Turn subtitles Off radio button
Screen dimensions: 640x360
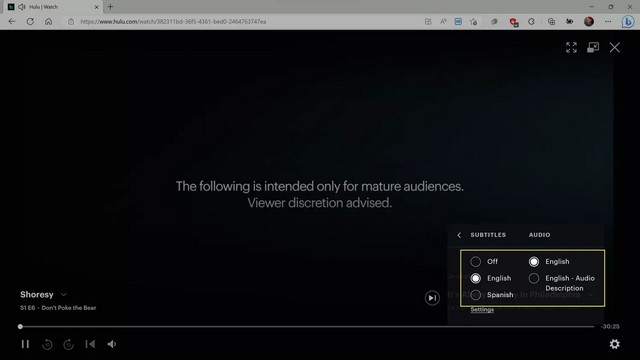point(476,261)
